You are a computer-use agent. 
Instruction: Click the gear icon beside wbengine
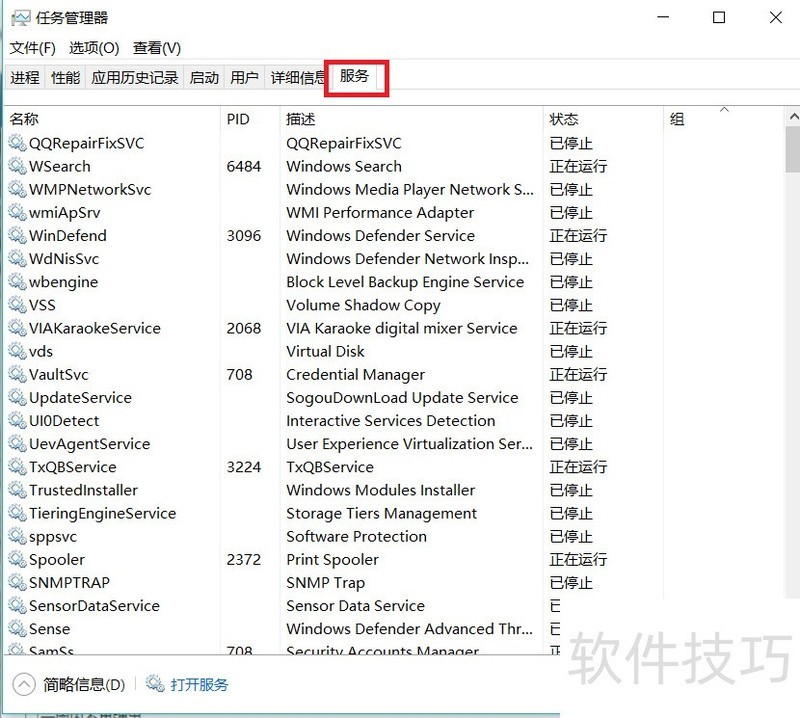point(17,282)
